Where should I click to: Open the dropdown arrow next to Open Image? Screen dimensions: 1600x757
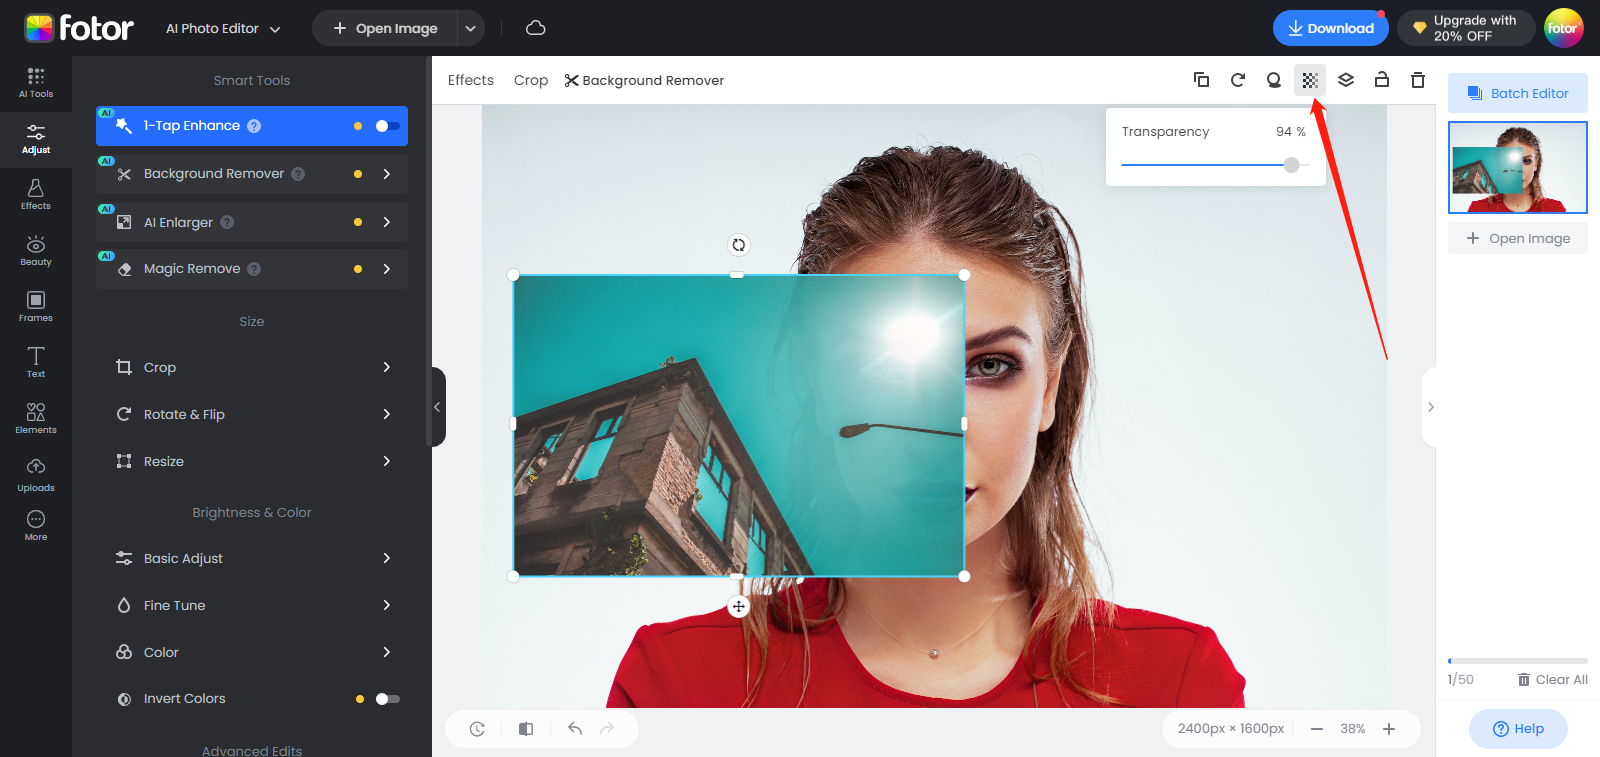pyautogui.click(x=471, y=28)
